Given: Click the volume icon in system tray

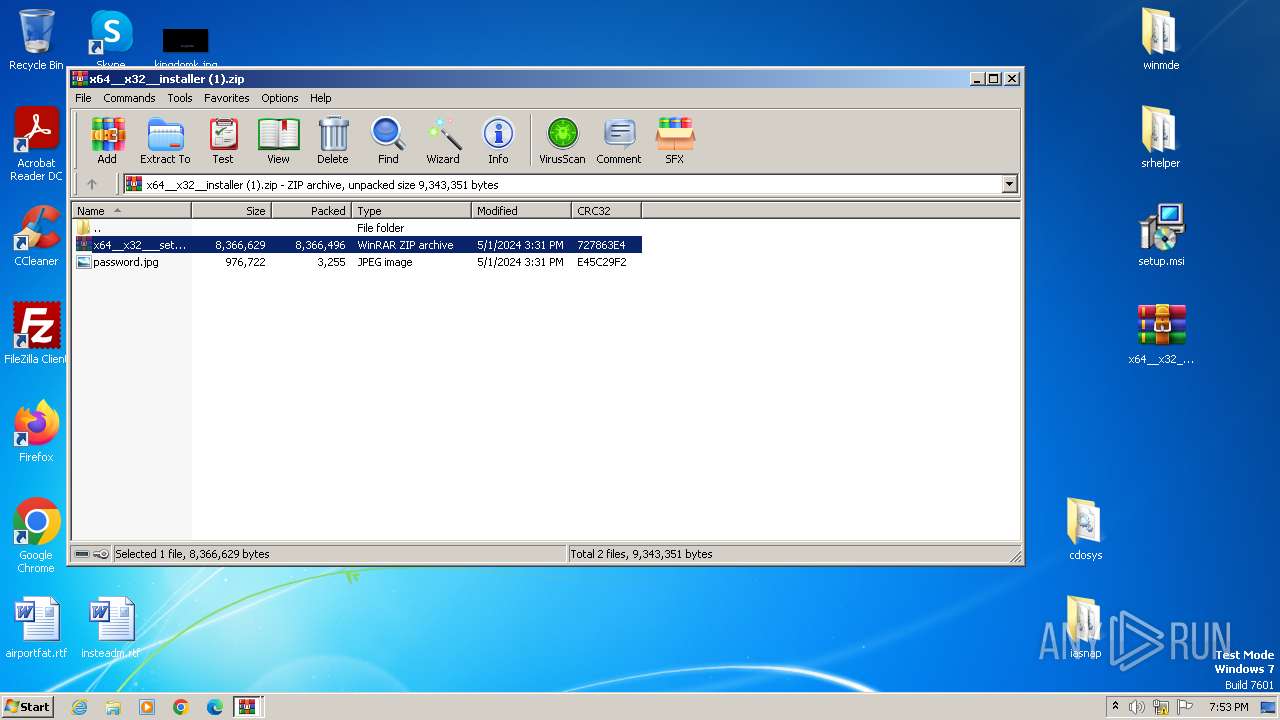Looking at the screenshot, I should 1137,707.
